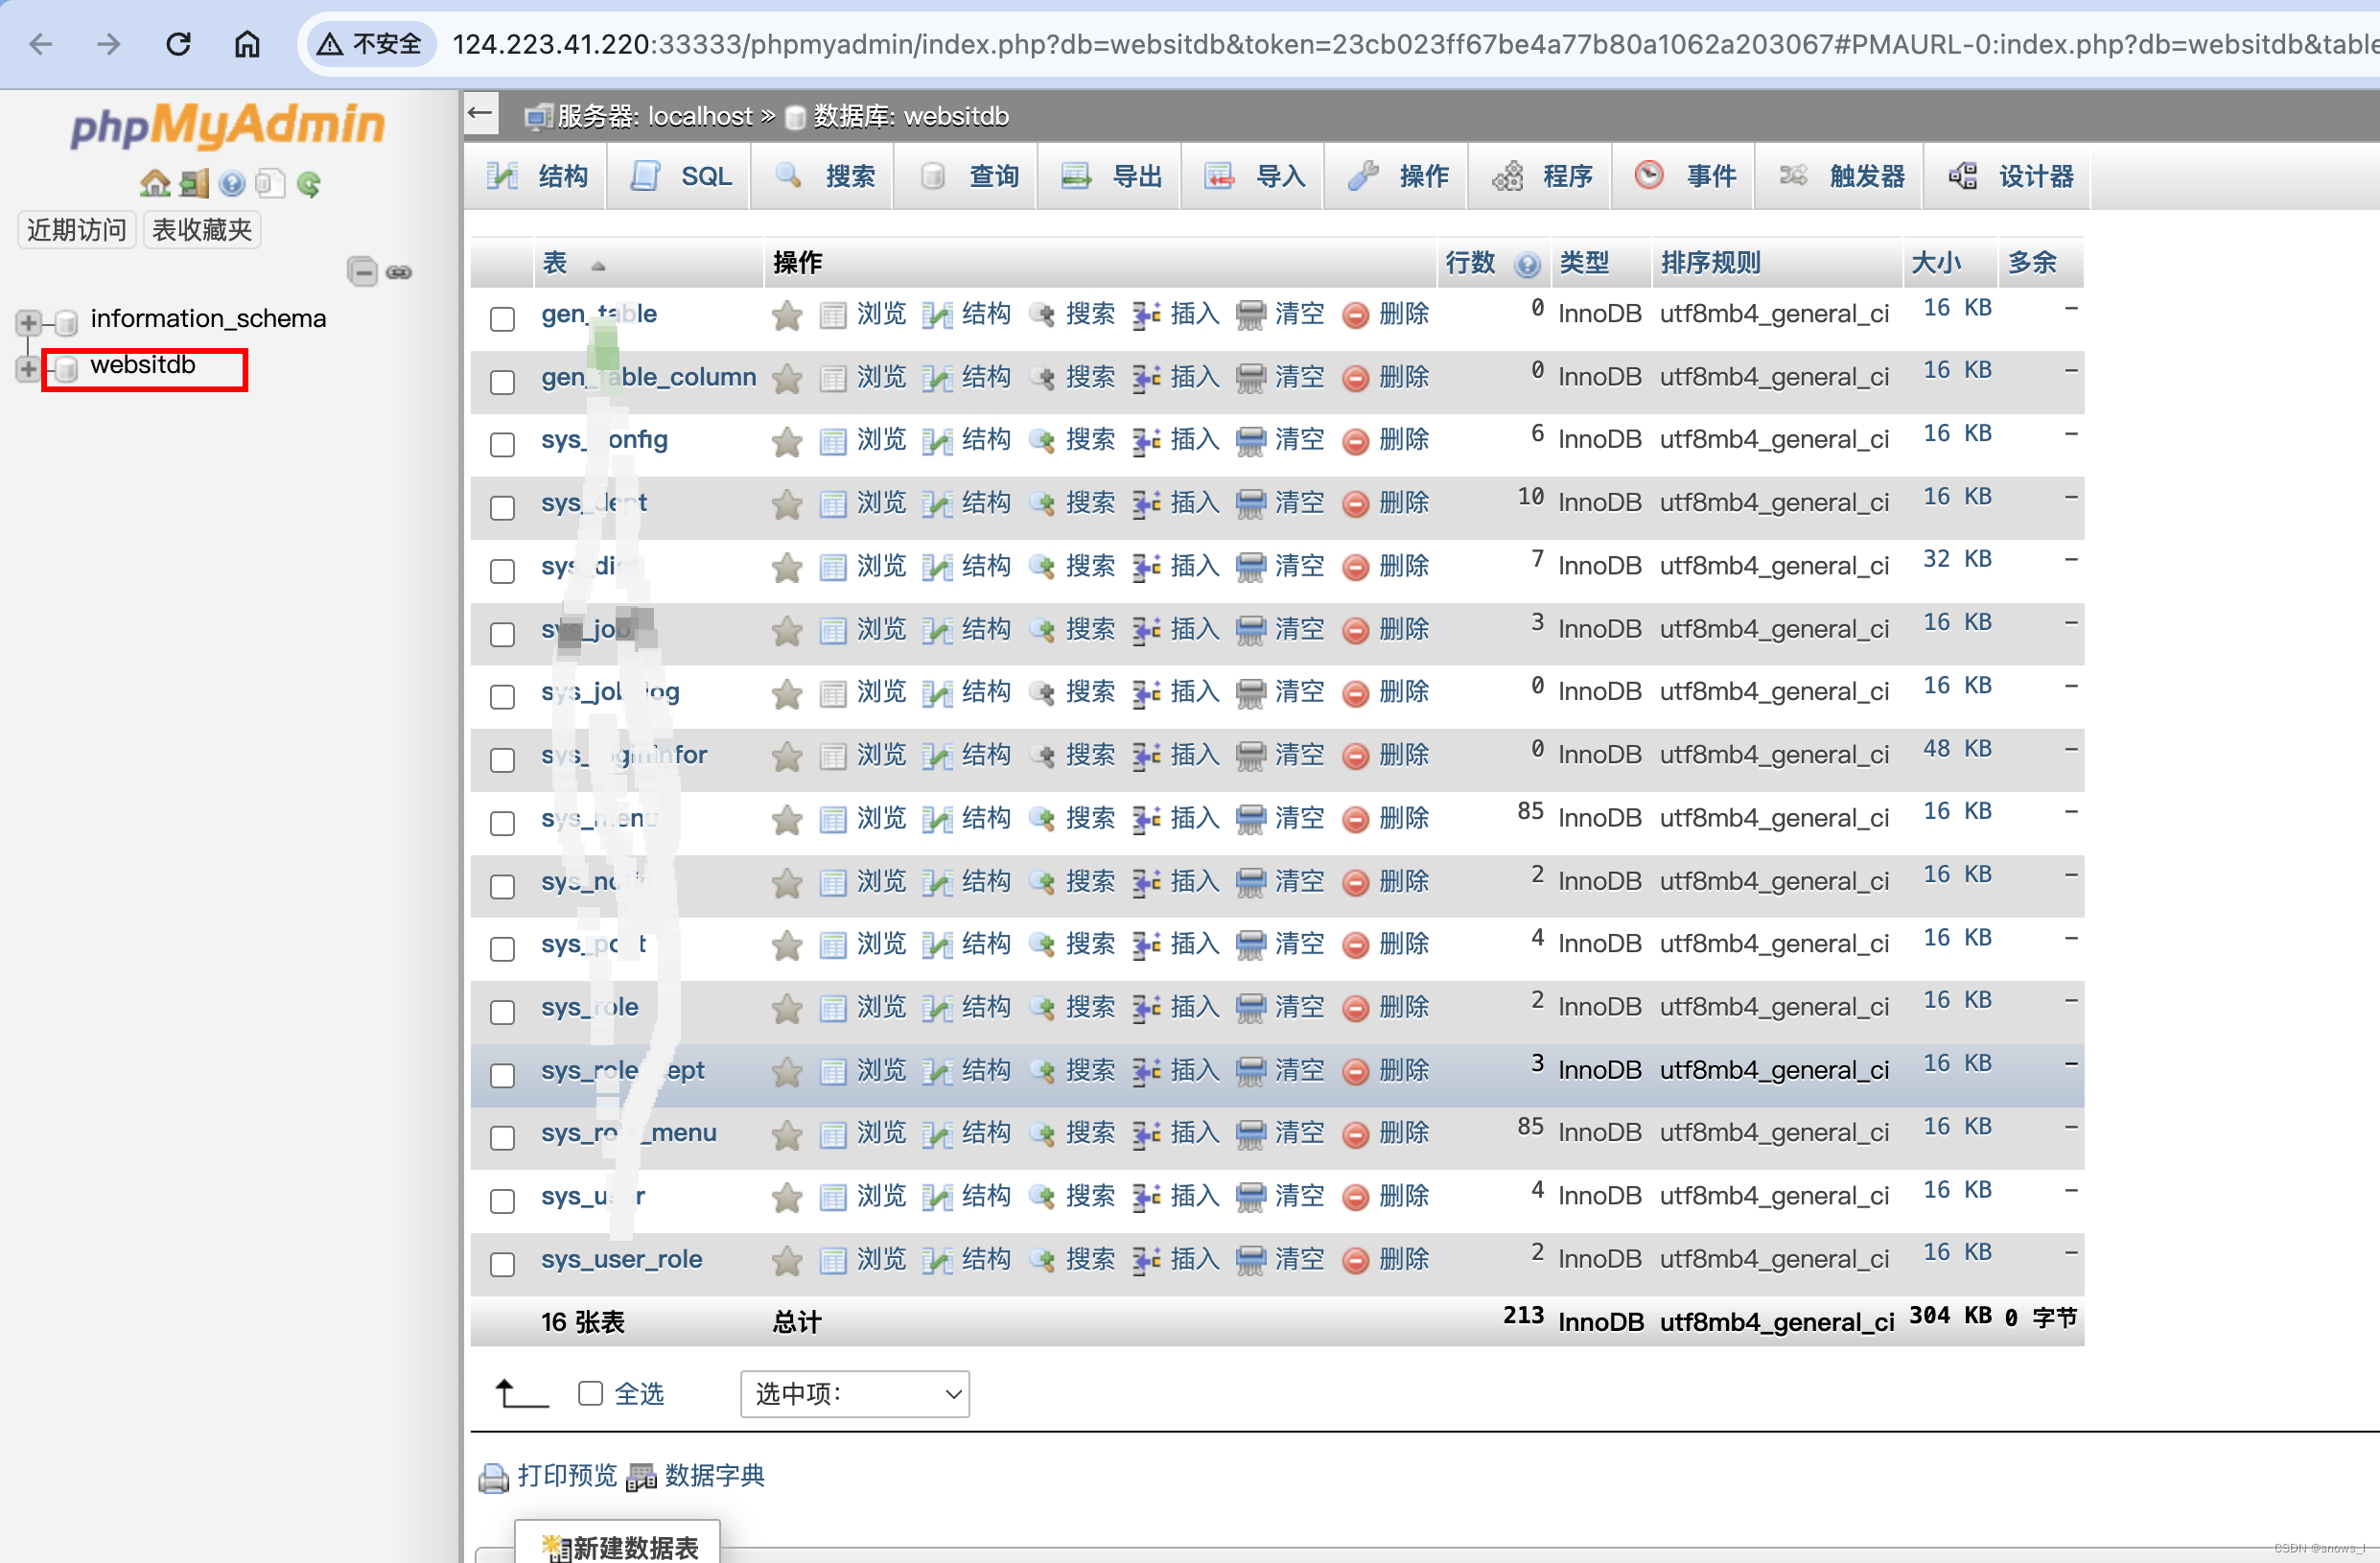Favorite star for gen_table row
Image resolution: width=2380 pixels, height=1563 pixels.
787,315
